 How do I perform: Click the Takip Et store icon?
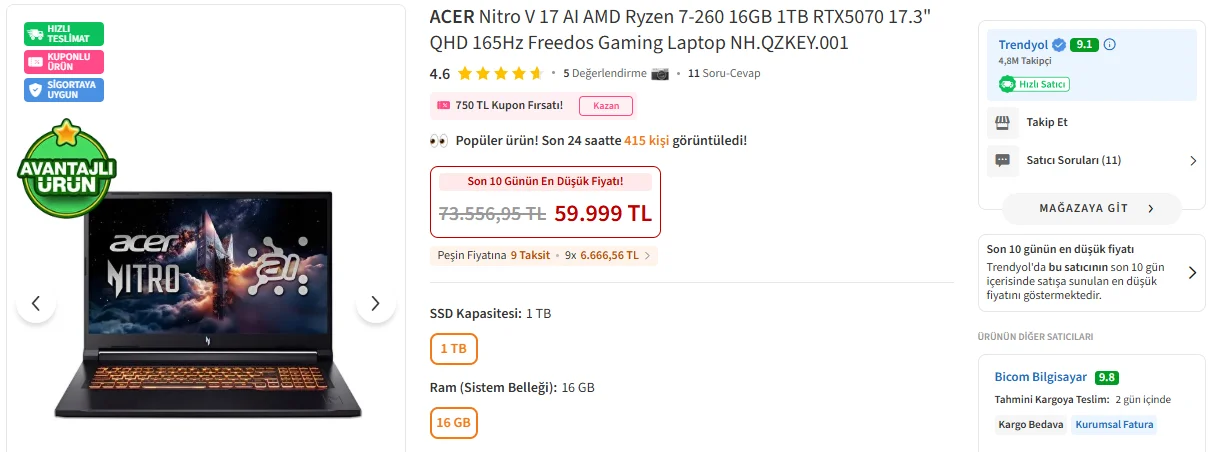[1002, 122]
